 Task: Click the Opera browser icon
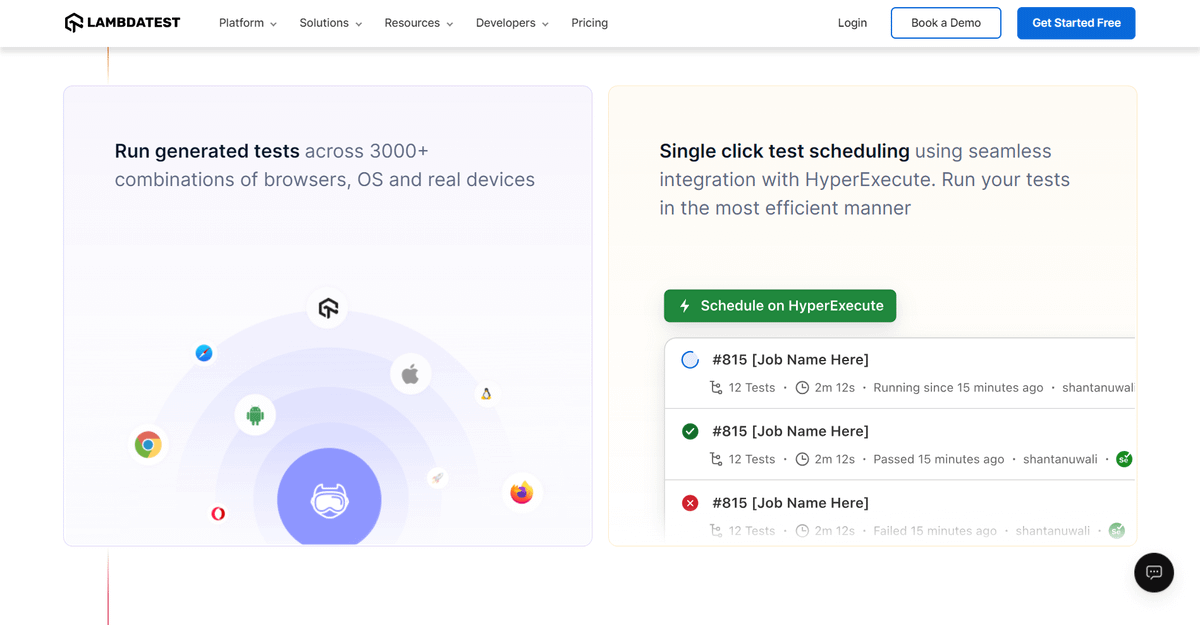[x=218, y=513]
